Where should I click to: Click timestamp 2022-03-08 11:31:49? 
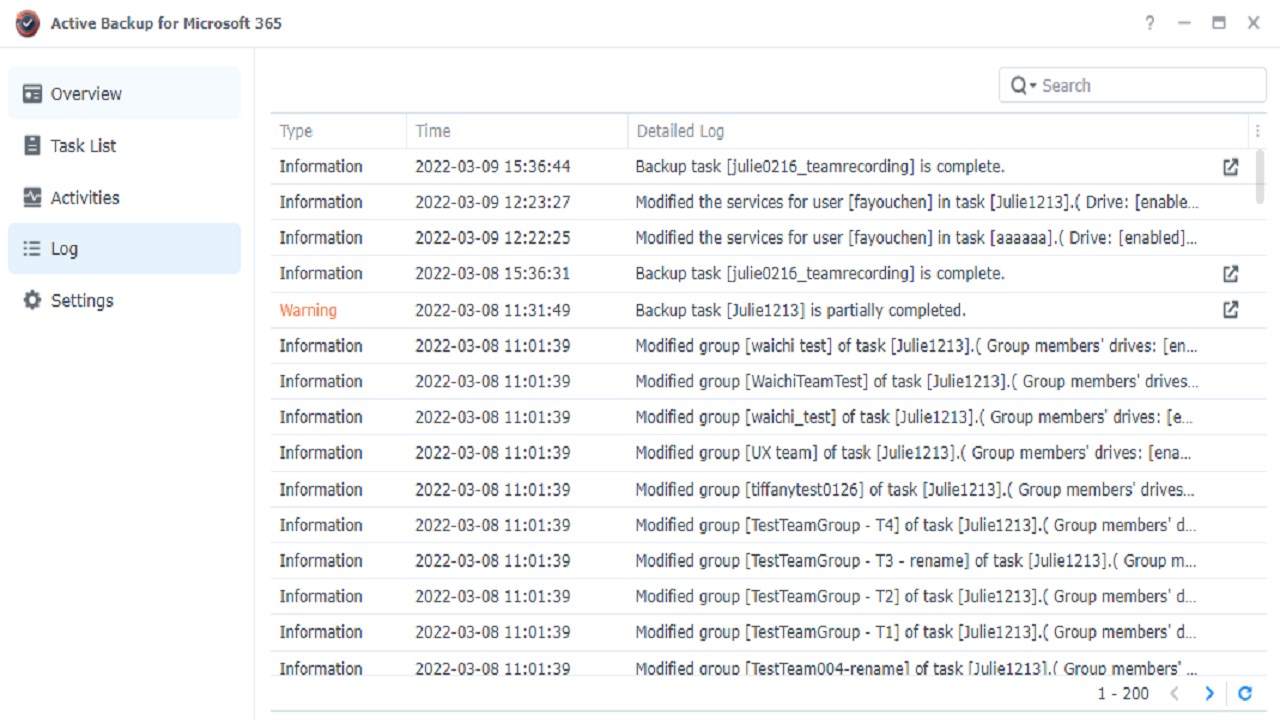[493, 310]
